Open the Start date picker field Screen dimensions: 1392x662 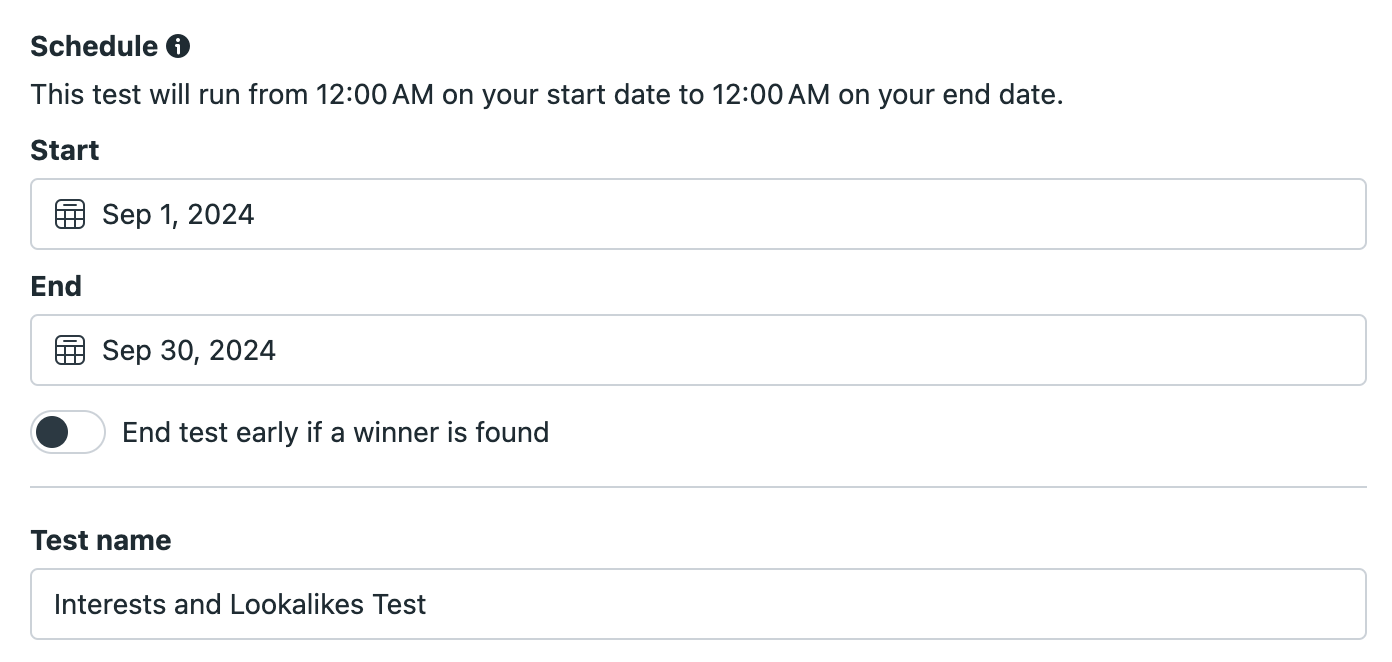698,214
